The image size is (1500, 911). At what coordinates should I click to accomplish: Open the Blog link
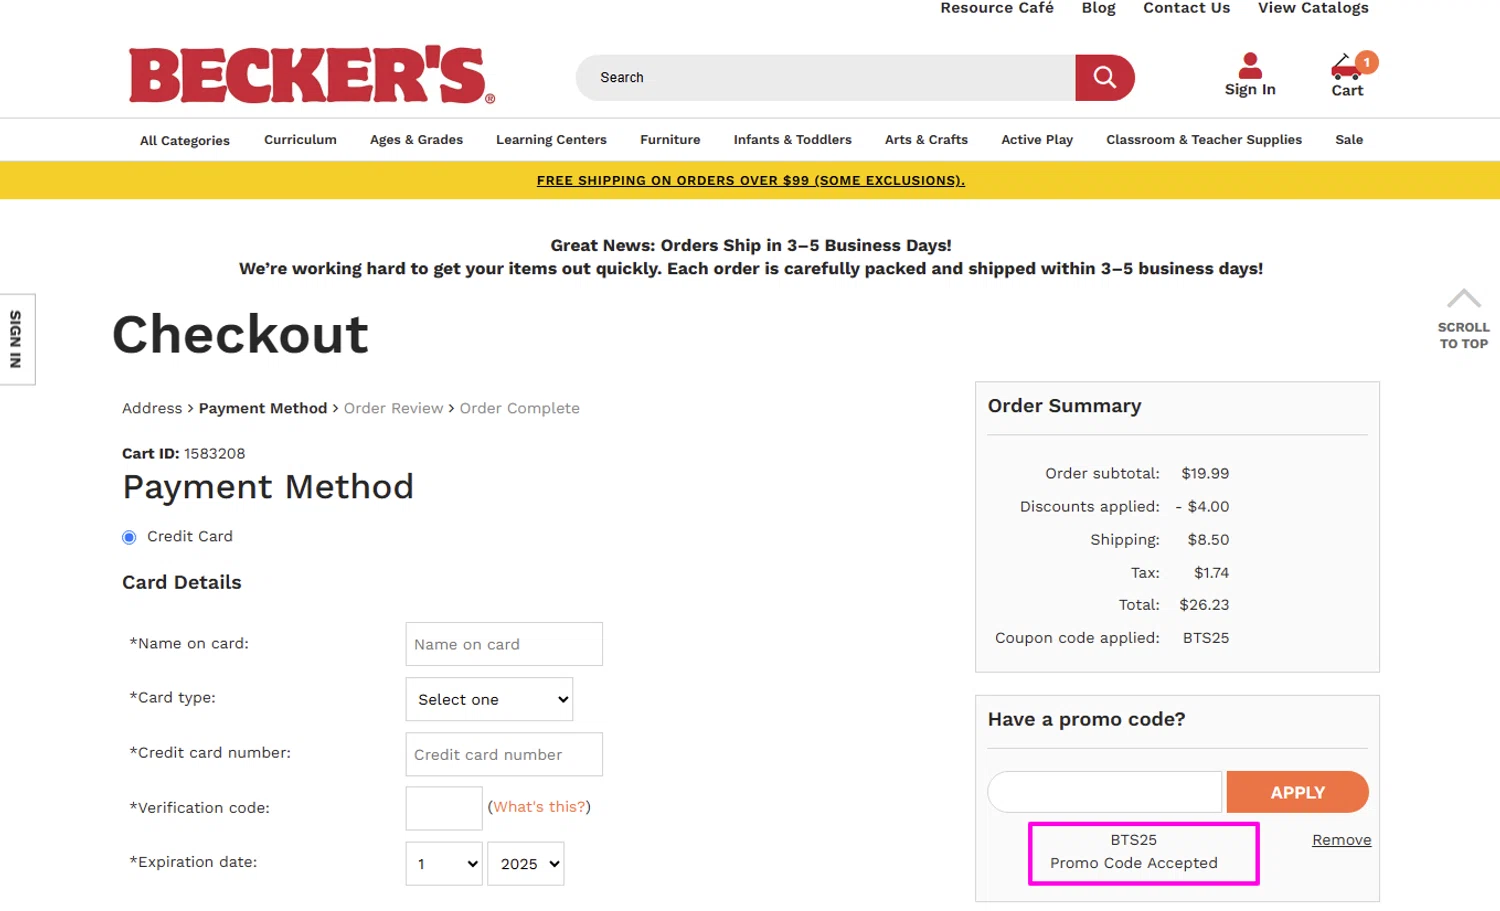(x=1098, y=8)
